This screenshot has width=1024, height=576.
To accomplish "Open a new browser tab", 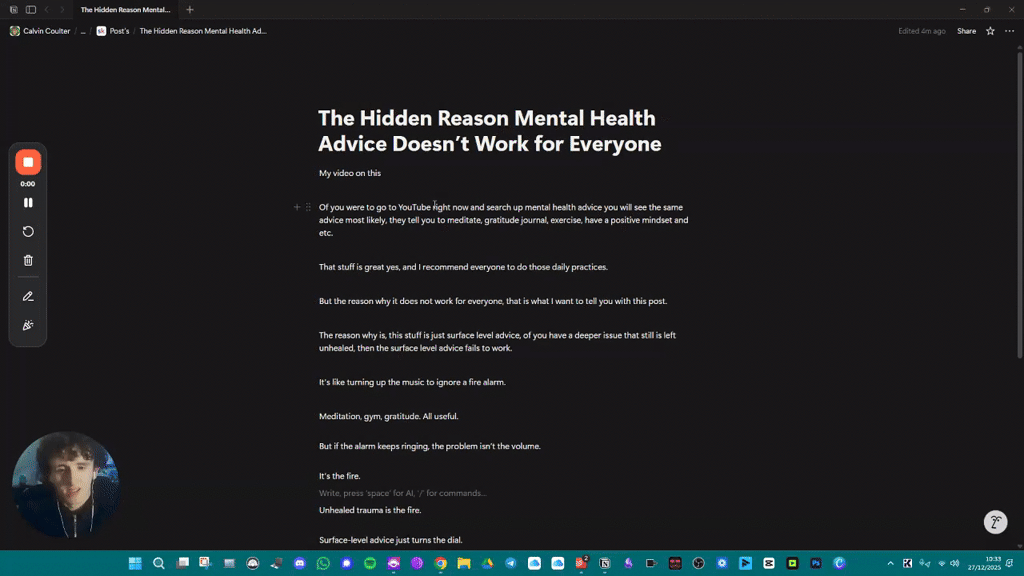I will click(189, 9).
